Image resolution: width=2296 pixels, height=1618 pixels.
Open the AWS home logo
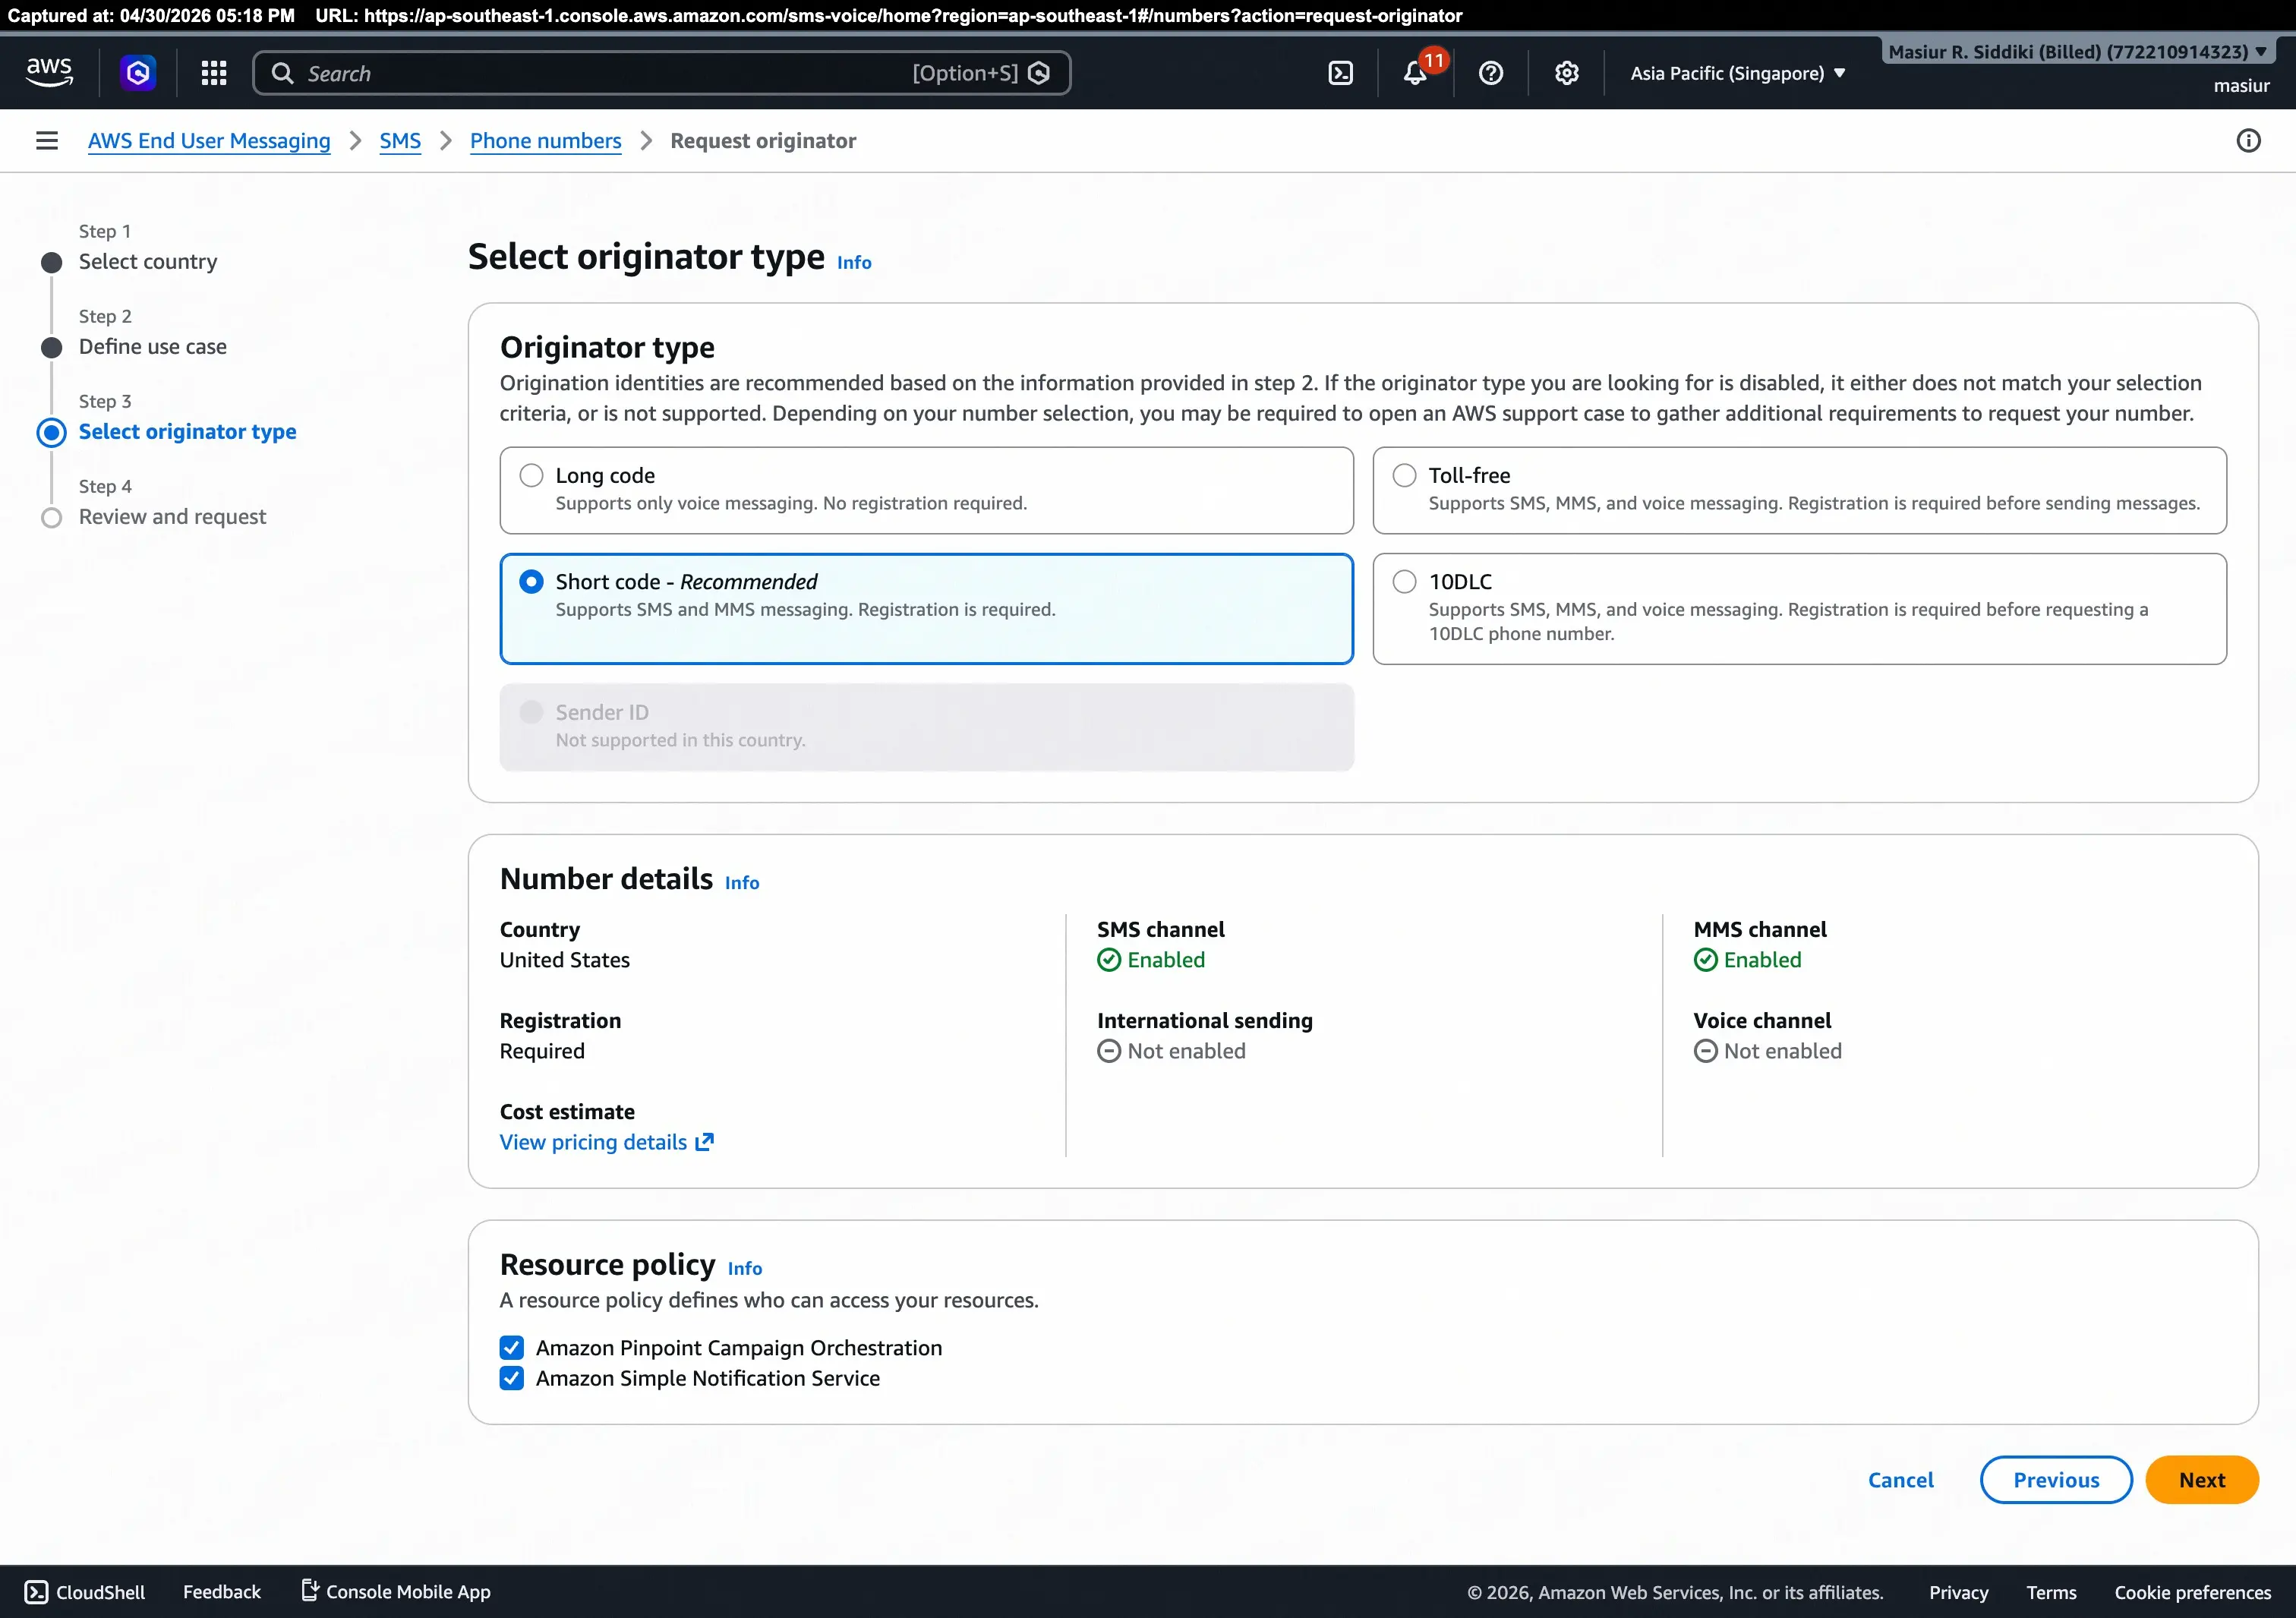(49, 73)
